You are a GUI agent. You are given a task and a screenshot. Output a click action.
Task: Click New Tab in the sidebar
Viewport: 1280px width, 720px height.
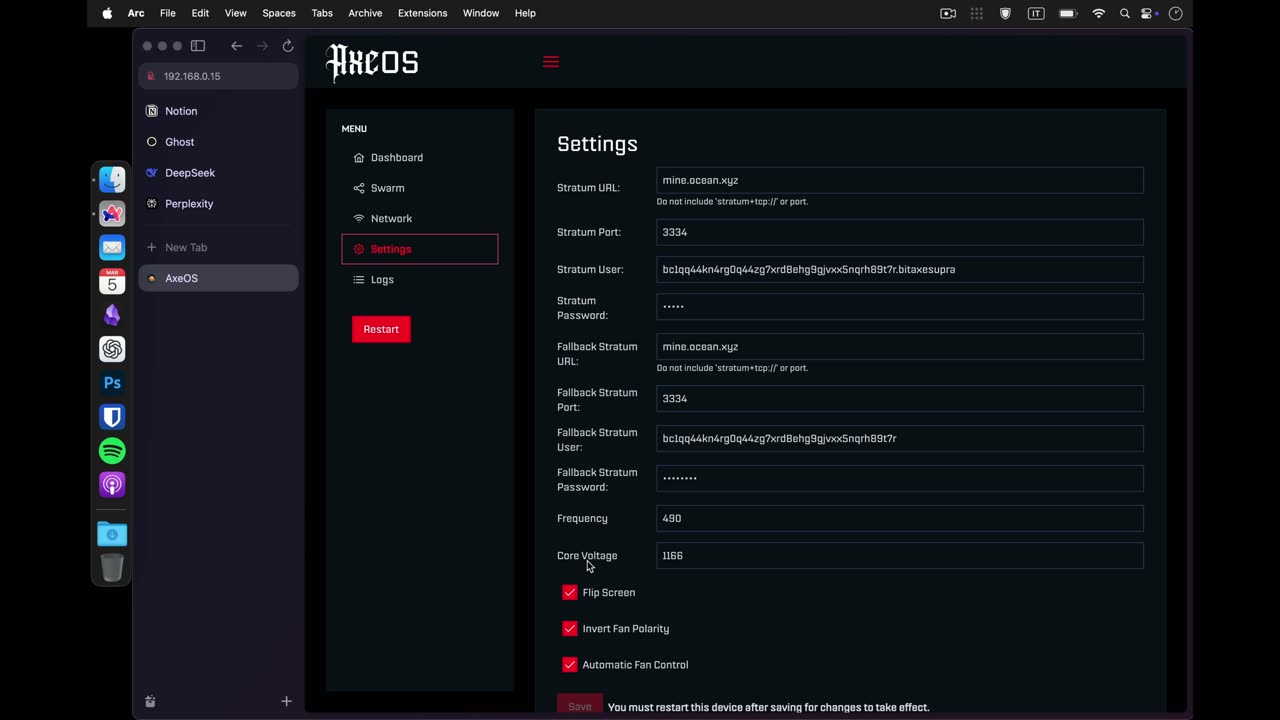point(218,247)
